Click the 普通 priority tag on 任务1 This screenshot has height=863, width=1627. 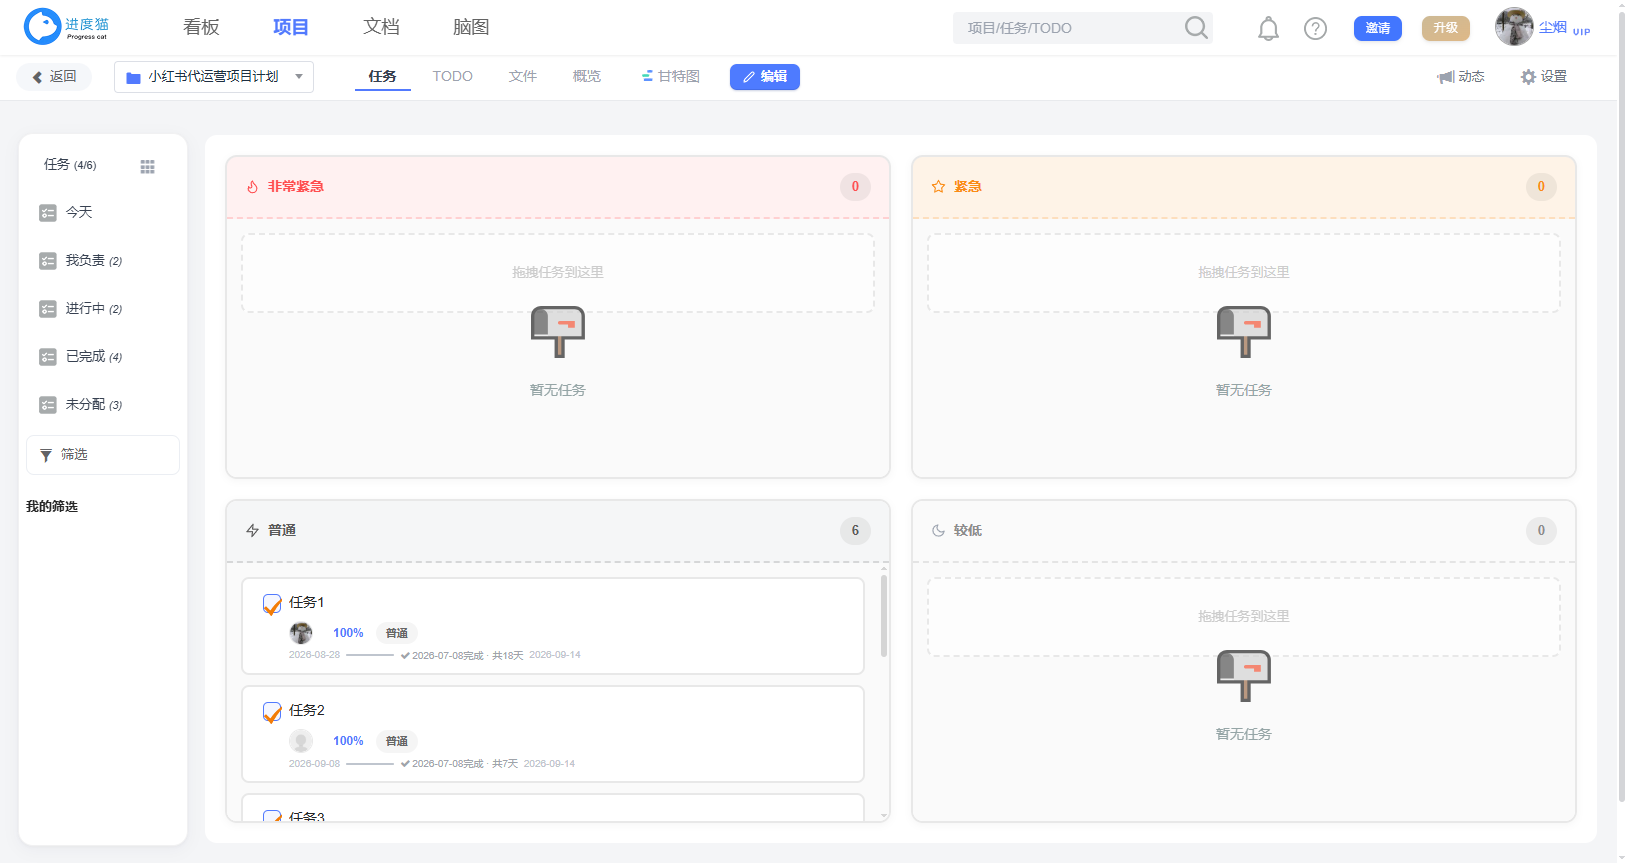point(397,633)
